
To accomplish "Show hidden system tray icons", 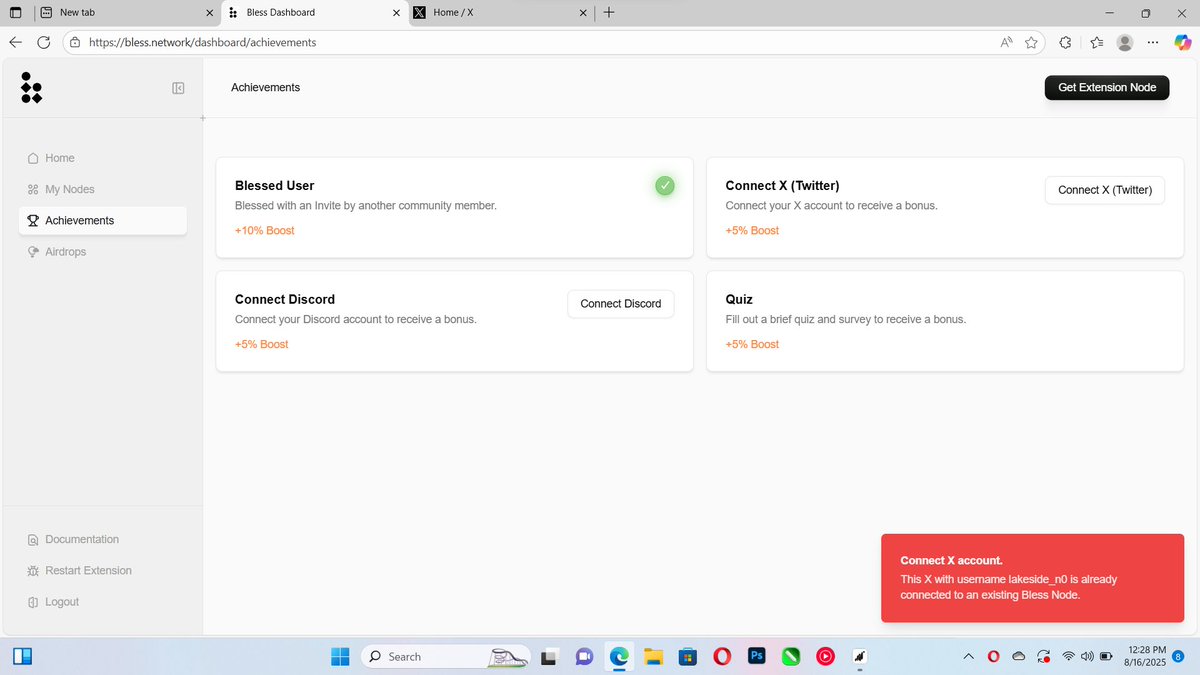I will point(967,657).
